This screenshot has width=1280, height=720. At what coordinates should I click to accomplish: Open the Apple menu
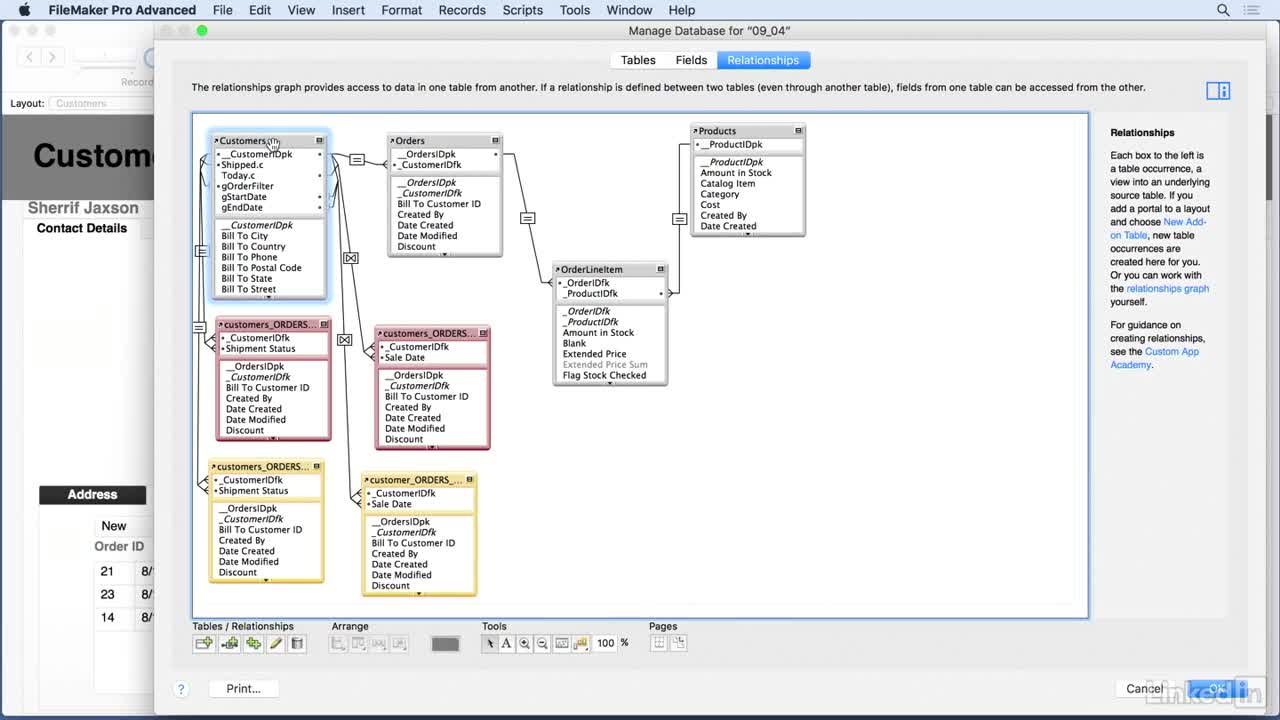click(x=25, y=10)
